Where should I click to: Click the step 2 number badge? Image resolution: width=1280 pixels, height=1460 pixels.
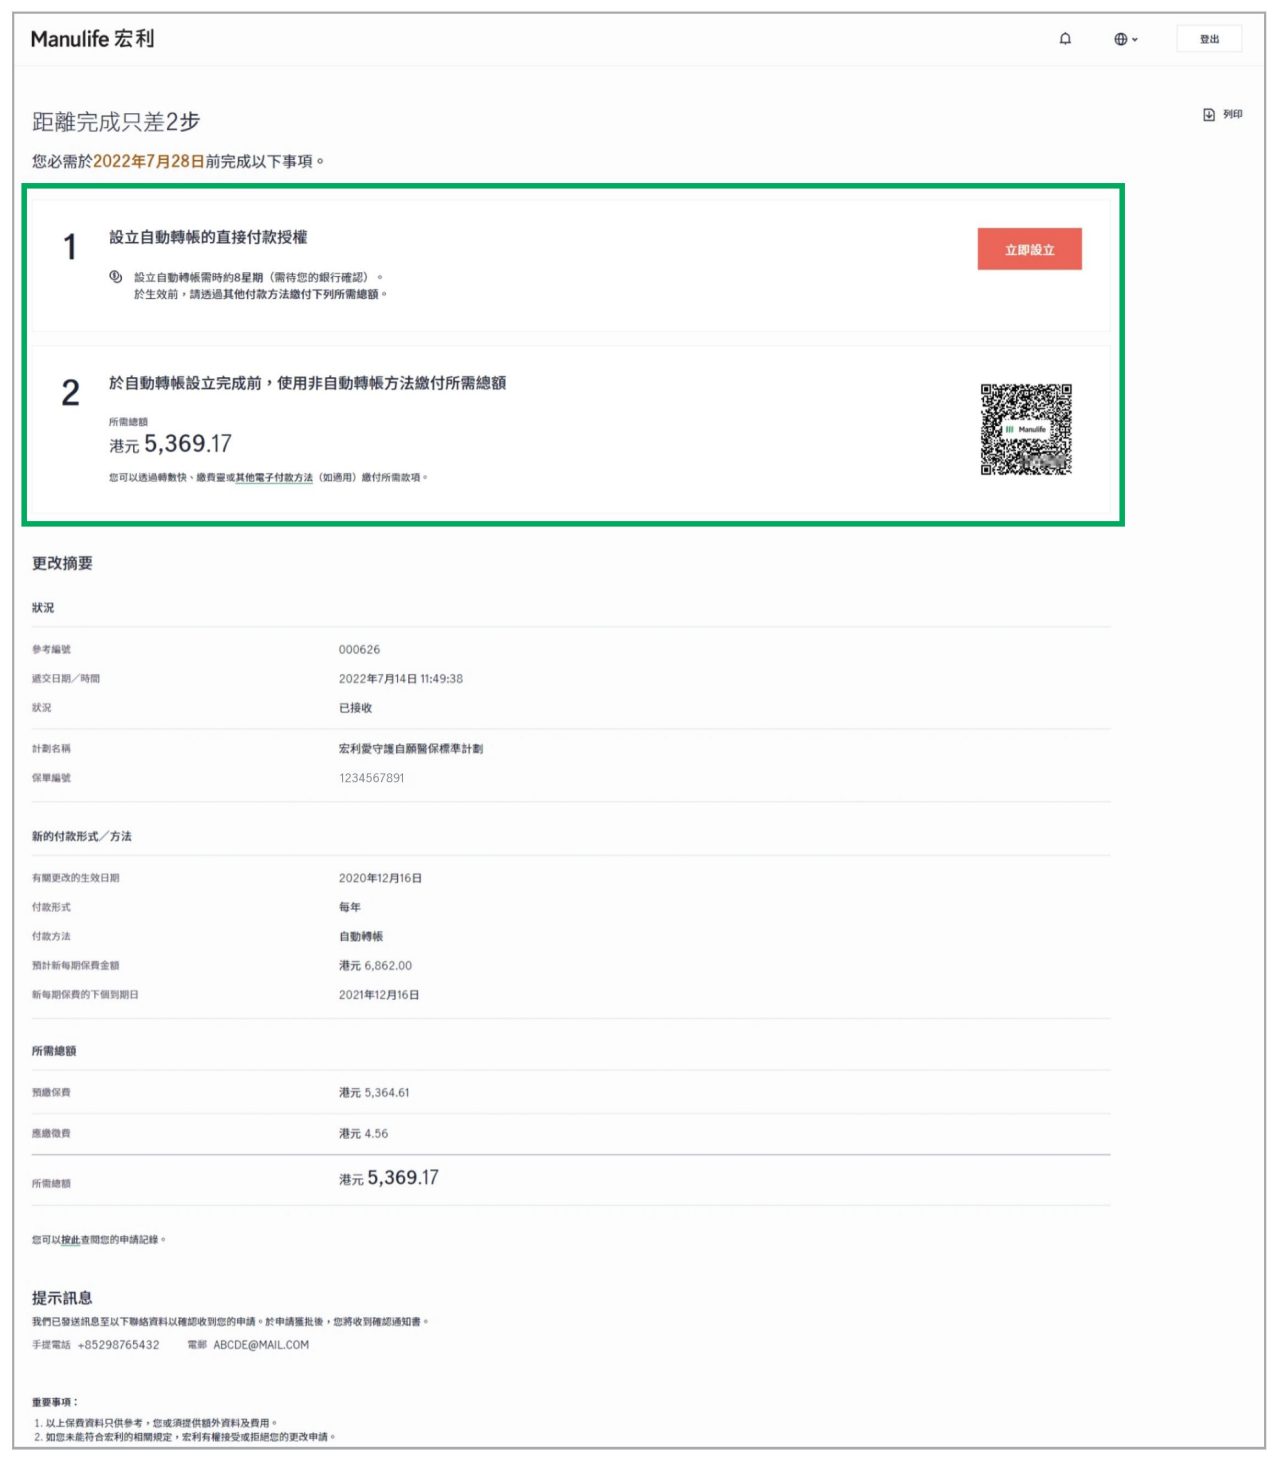70,393
